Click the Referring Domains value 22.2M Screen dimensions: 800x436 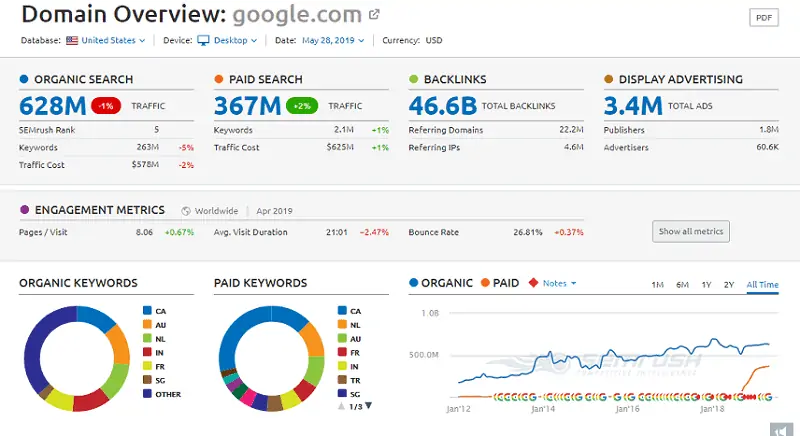pos(571,130)
